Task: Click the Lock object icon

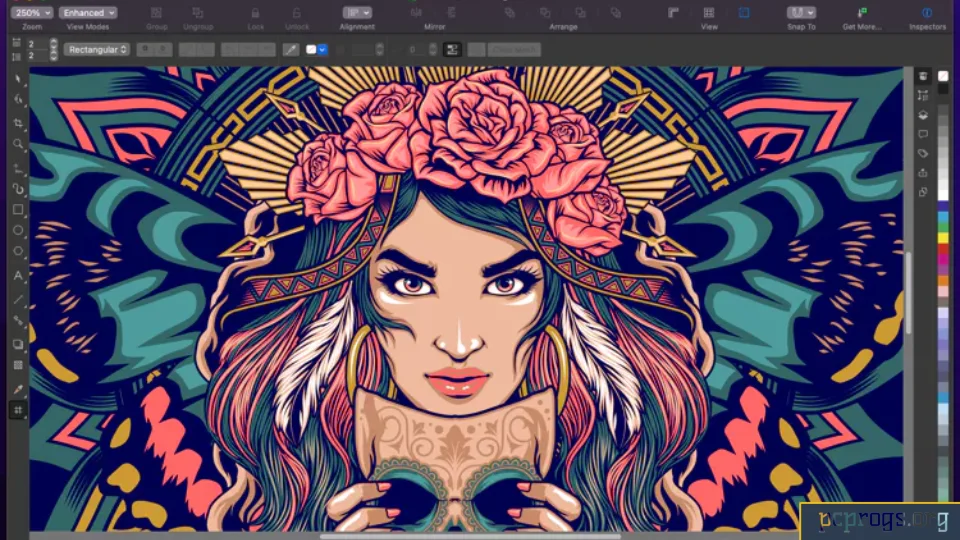Action: [x=255, y=12]
